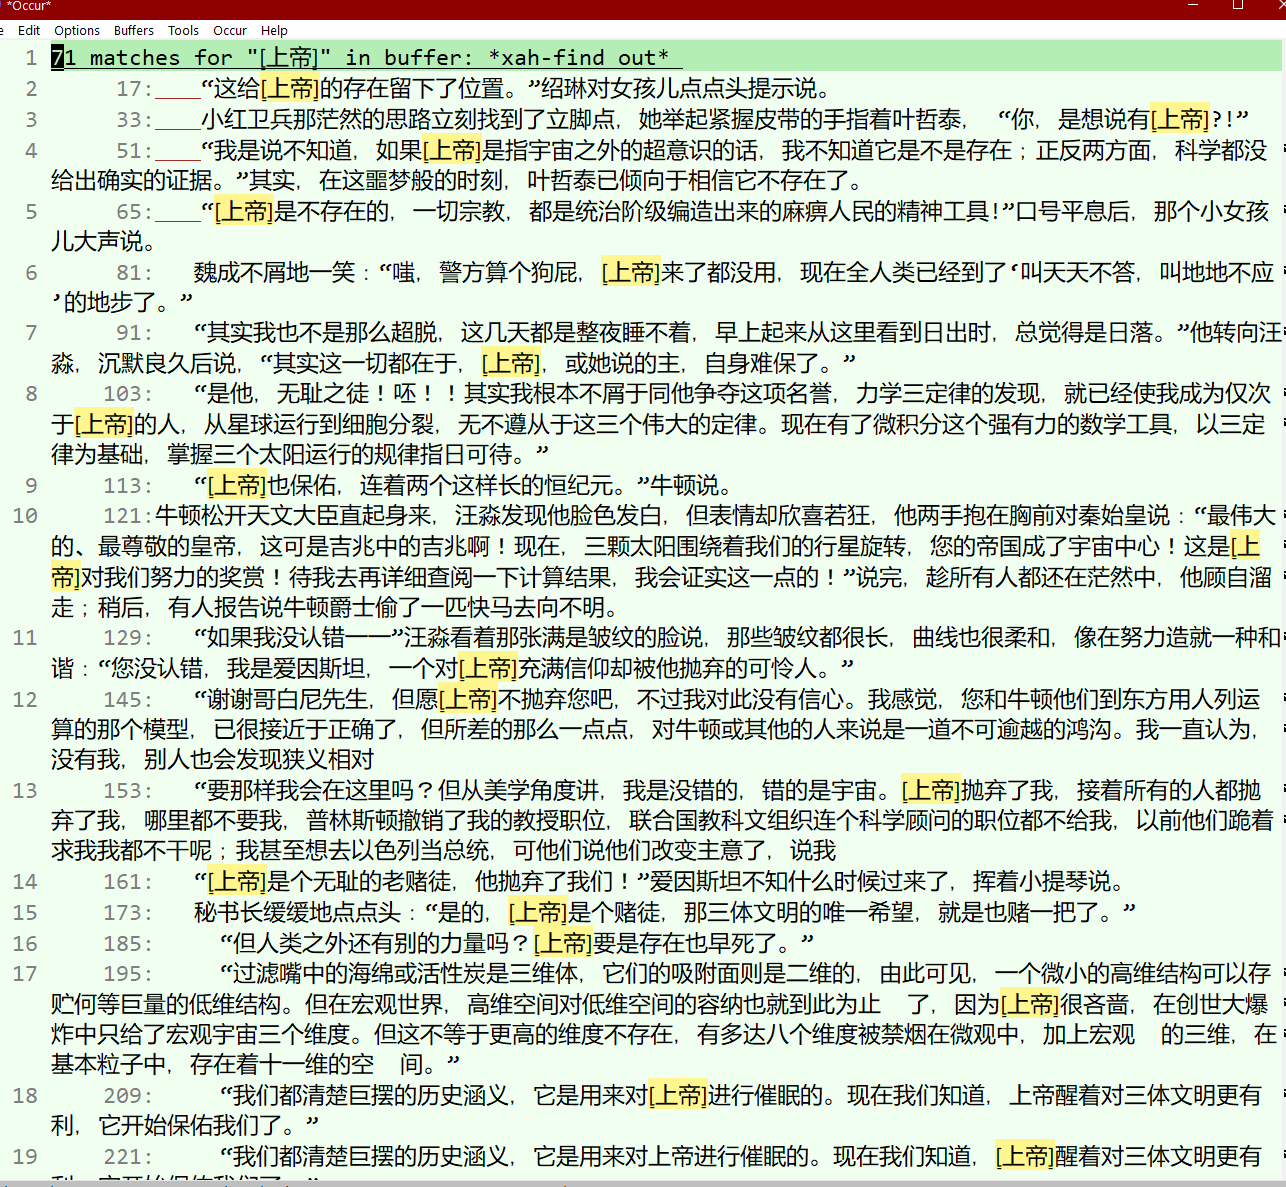Select the occurrence prefixed with 81:

134,273
